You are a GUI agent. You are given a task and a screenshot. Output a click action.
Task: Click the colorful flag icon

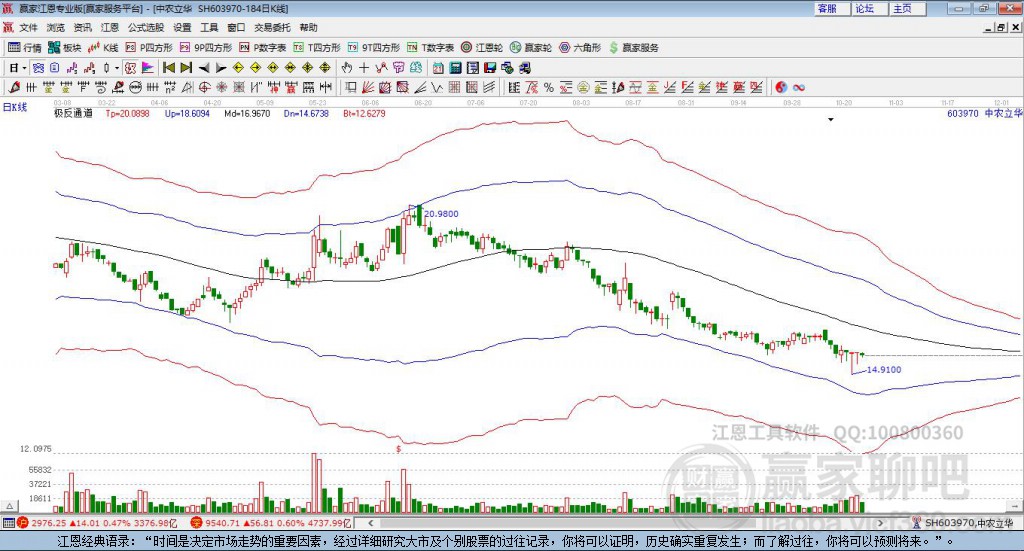[148, 68]
